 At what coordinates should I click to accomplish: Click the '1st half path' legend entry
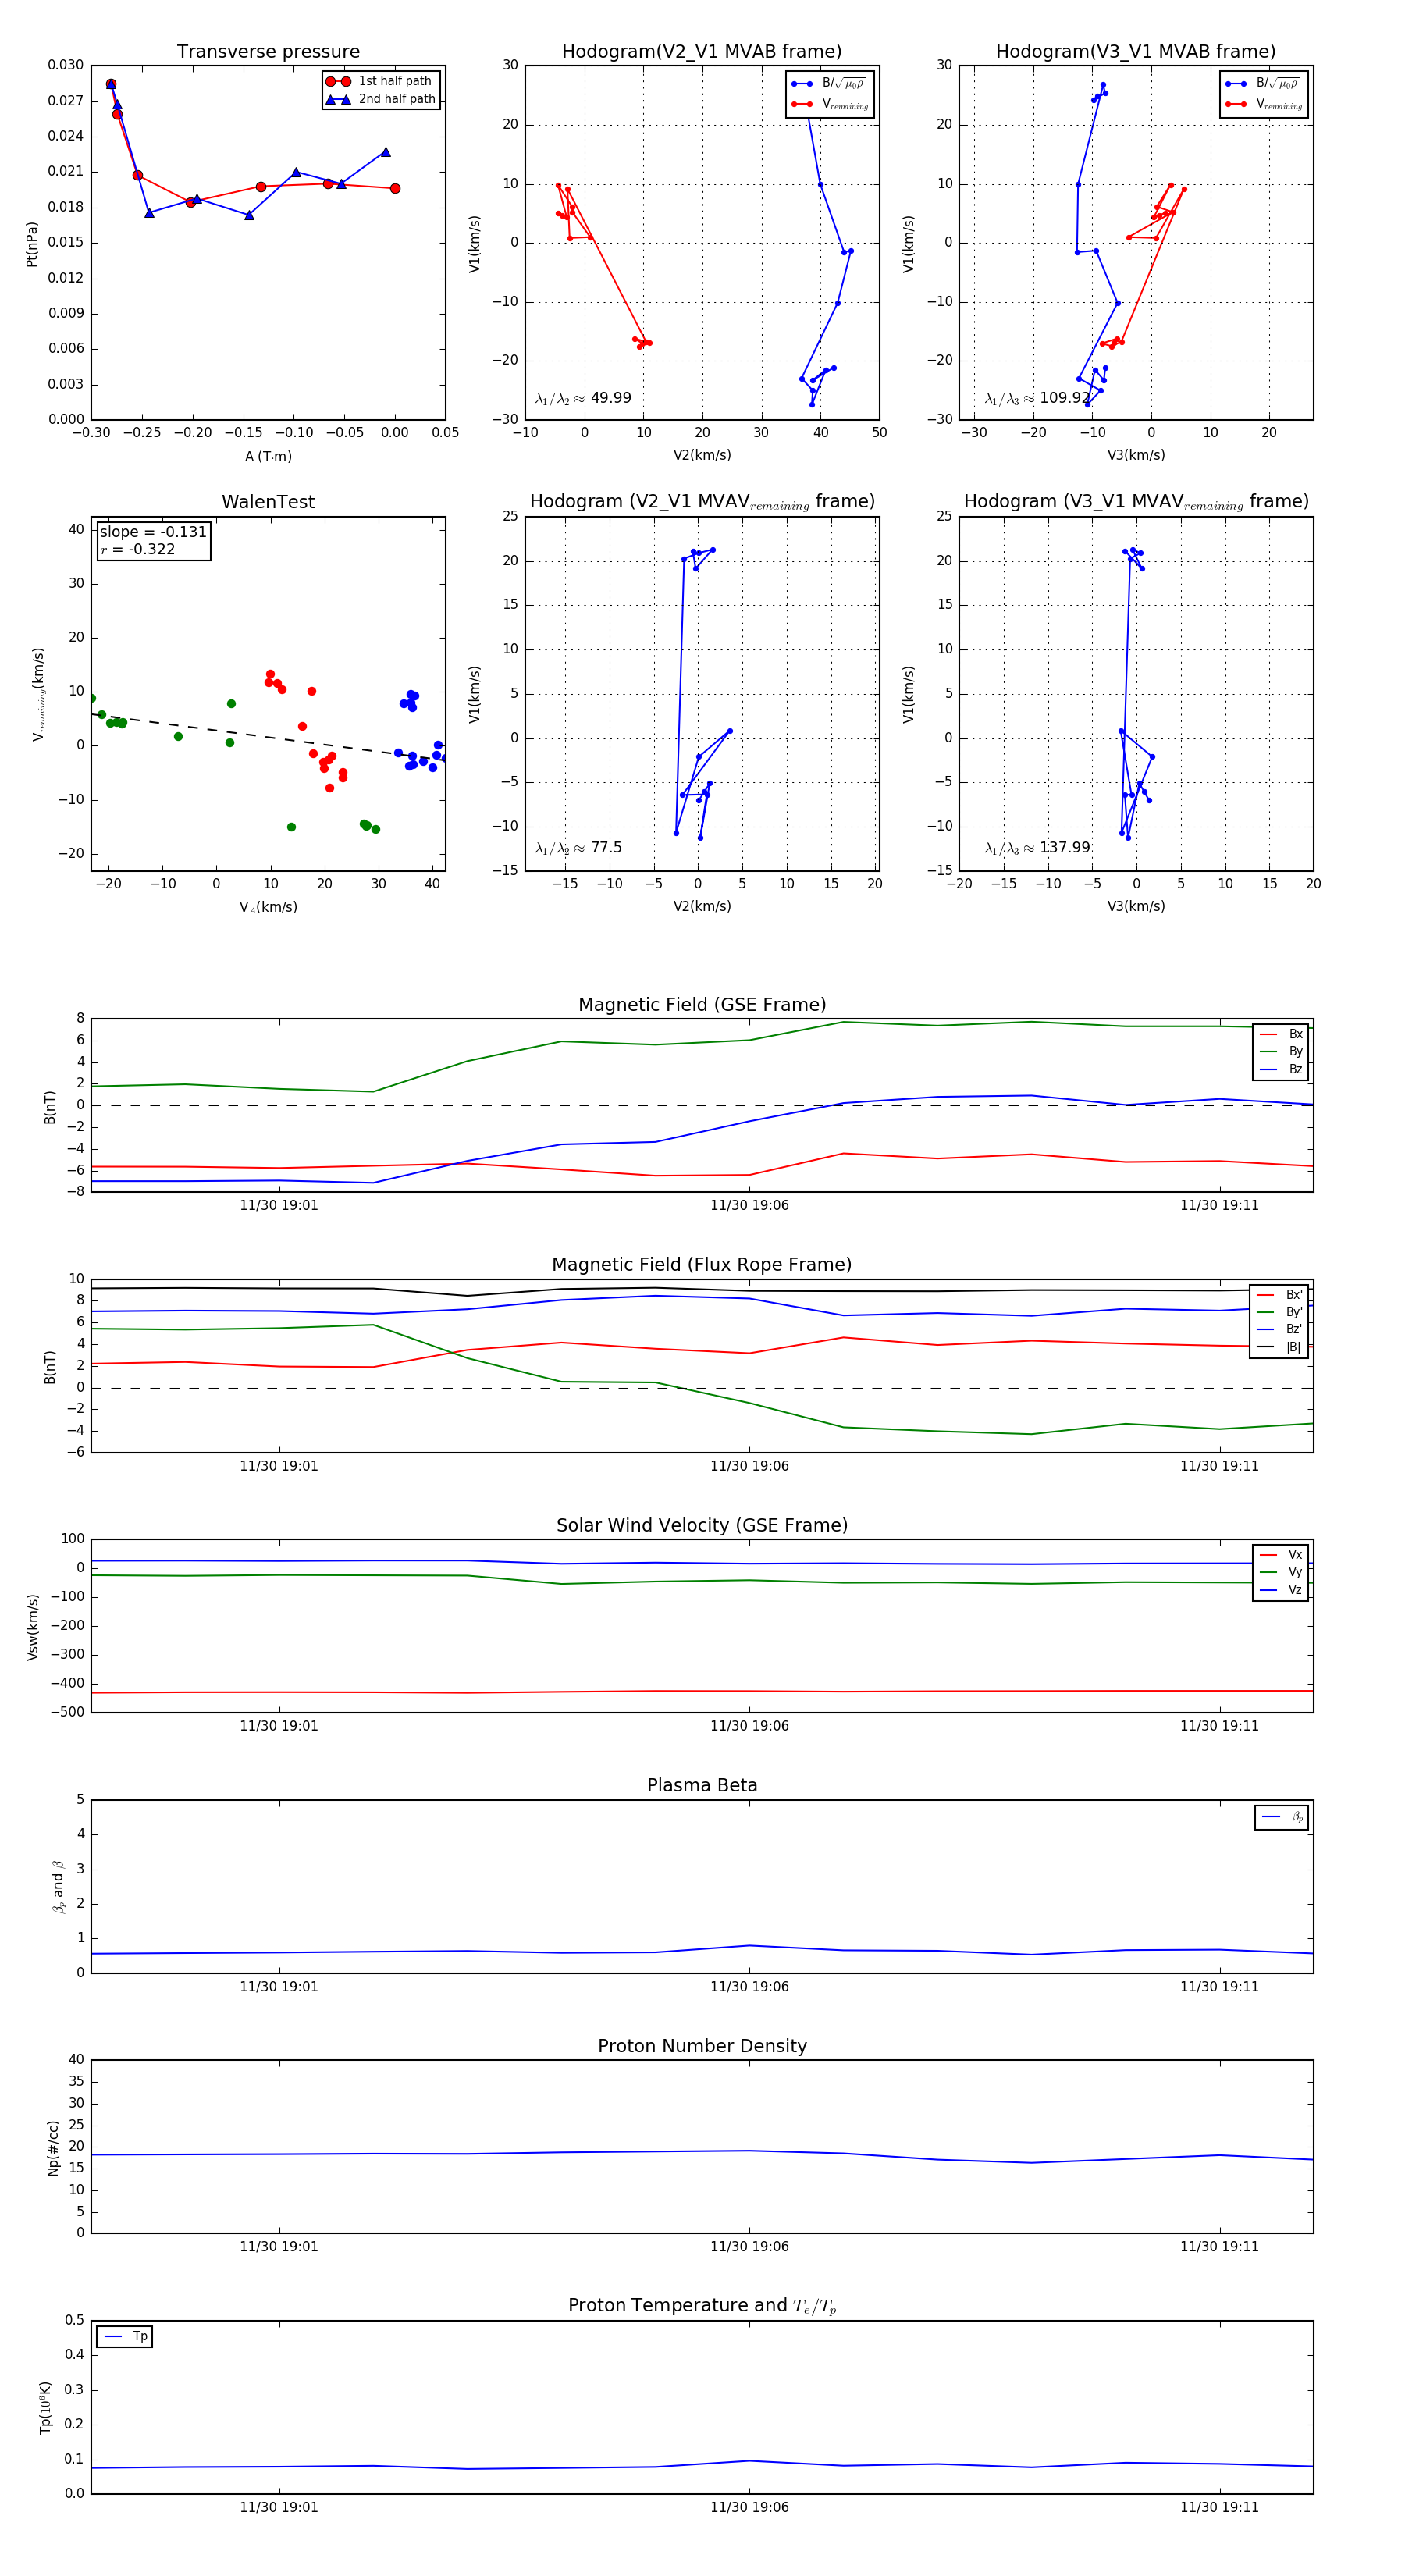point(379,81)
